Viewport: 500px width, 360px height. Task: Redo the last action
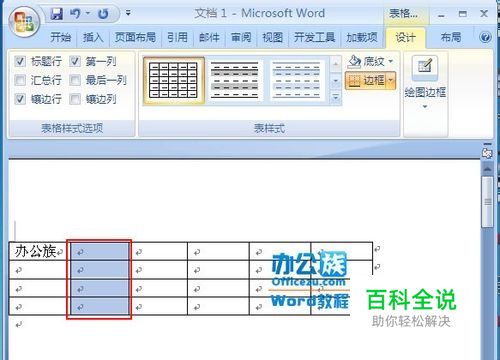click(x=103, y=14)
